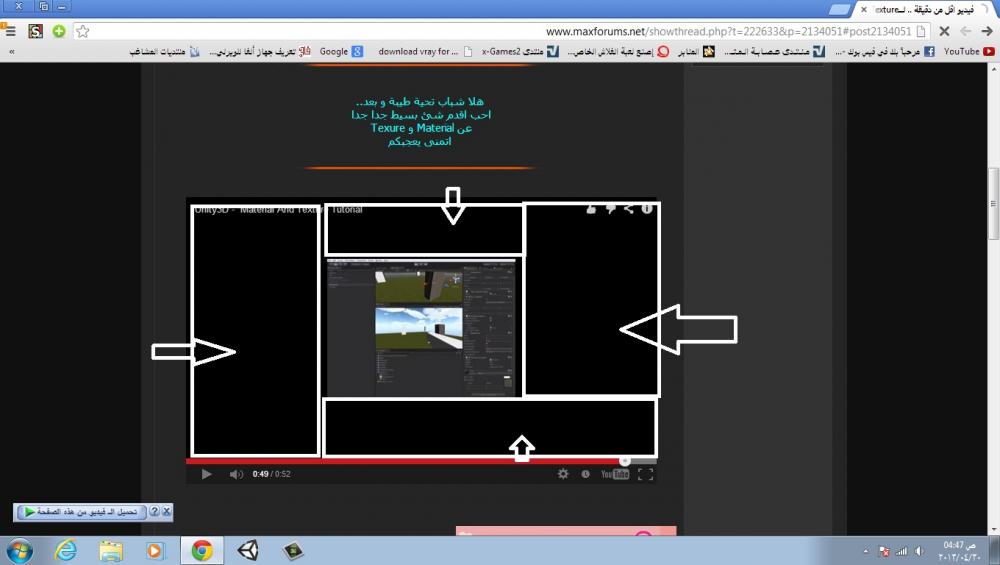Open the المنابر bookmark
The width and height of the screenshot is (1000, 565).
coord(696,52)
